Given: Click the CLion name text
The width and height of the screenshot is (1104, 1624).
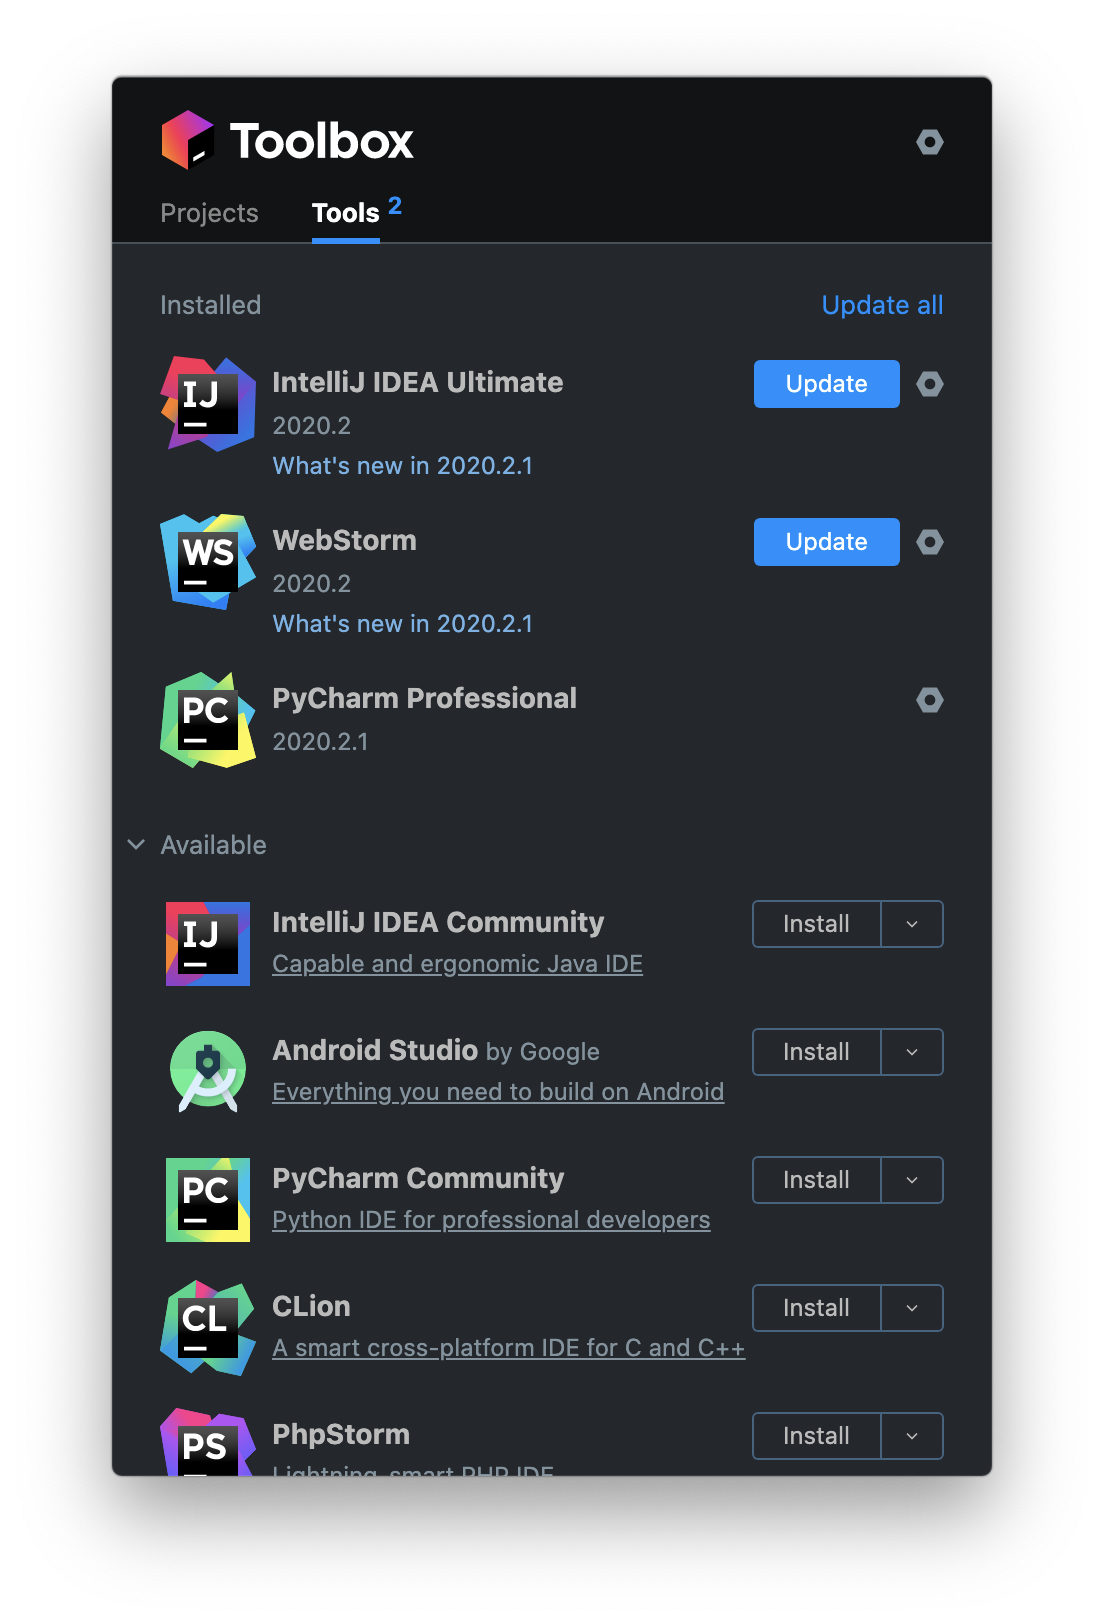Looking at the screenshot, I should (312, 1306).
